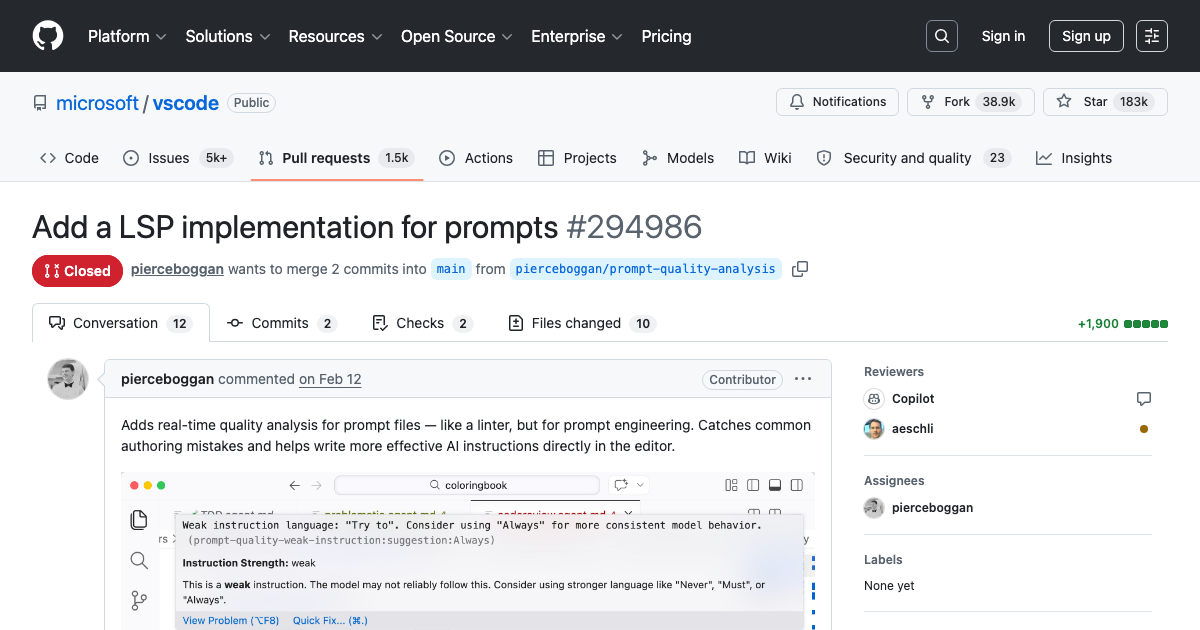The height and width of the screenshot is (630, 1200).
Task: Open the microsoft organization link
Action: 97,103
